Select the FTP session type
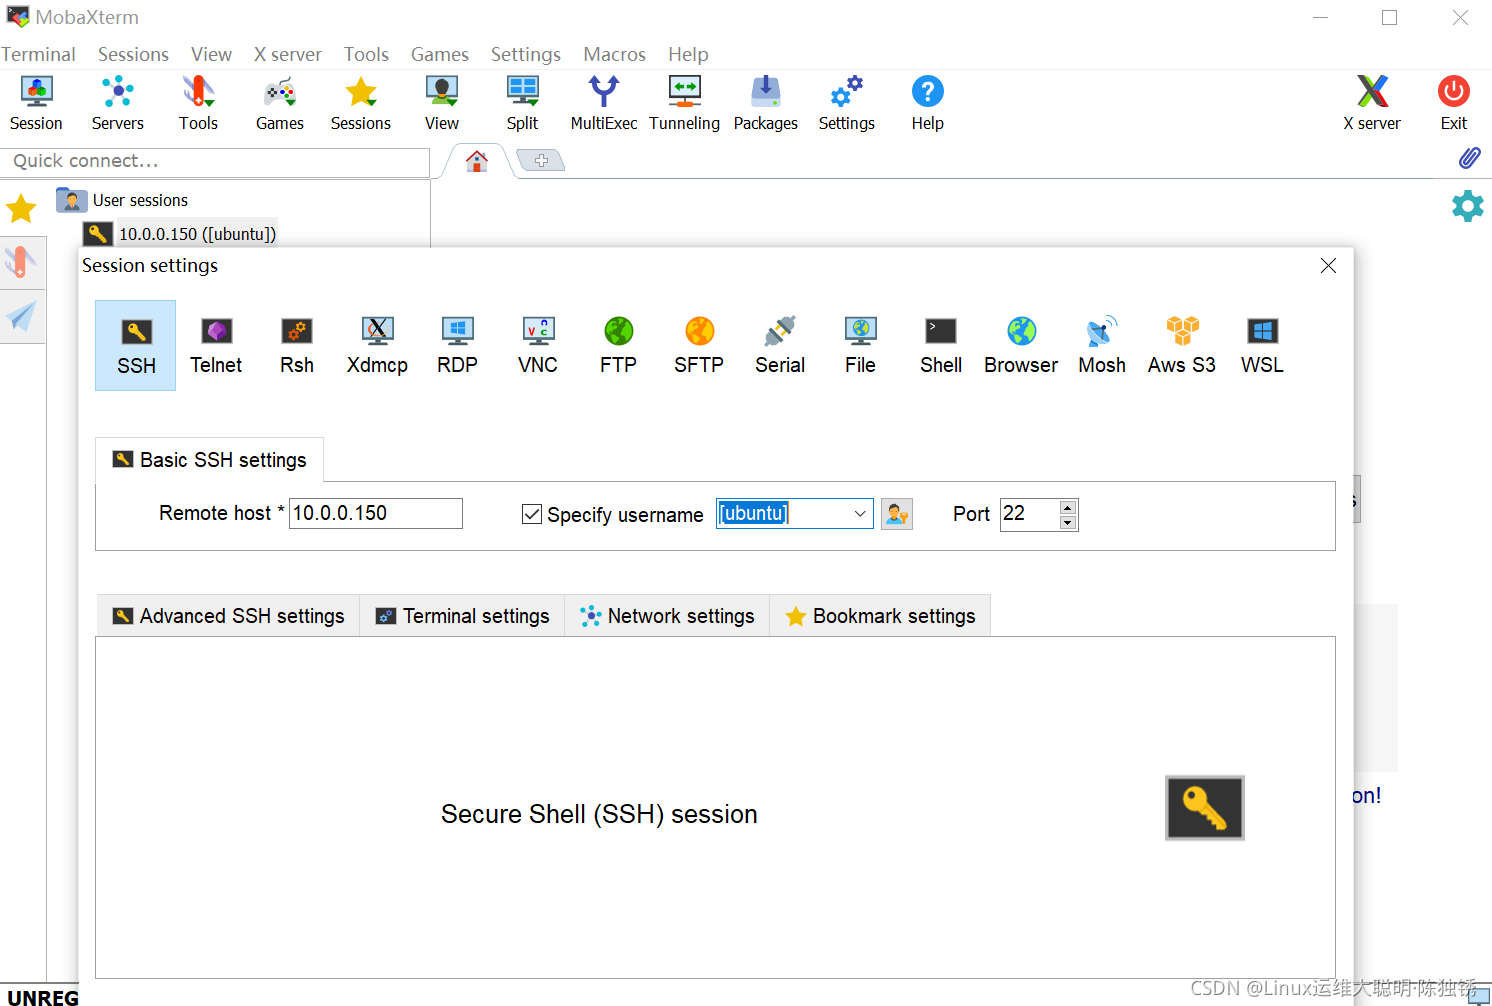Screen dimensions: 1492x1006 click(618, 345)
